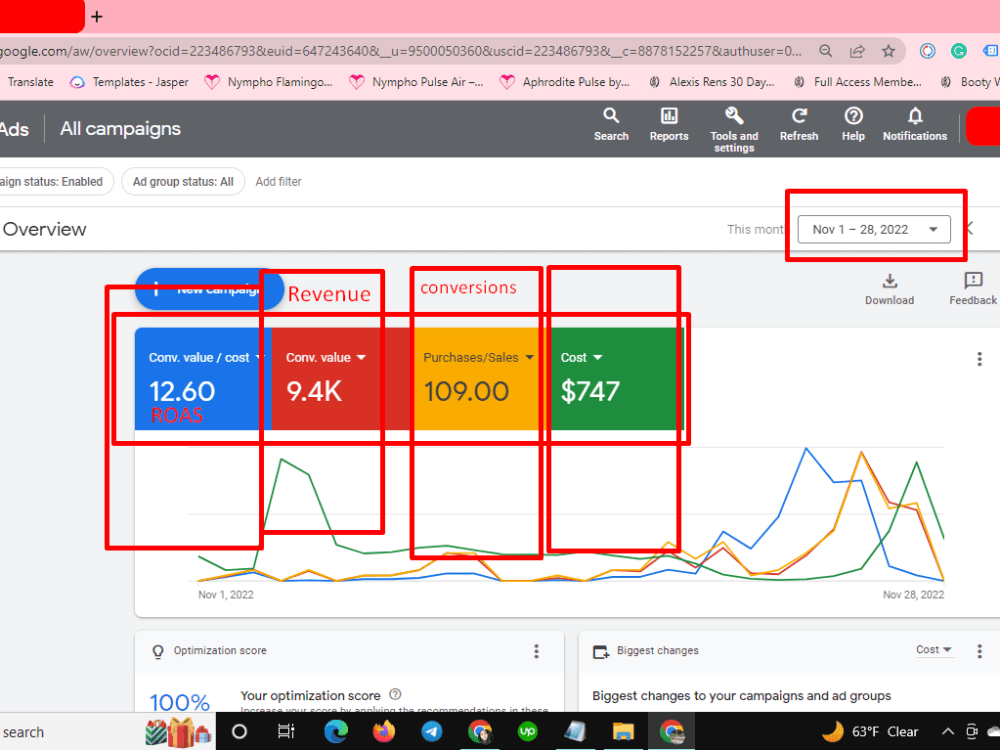Viewport: 1000px width, 750px height.
Task: View Notifications bell
Action: click(x=915, y=124)
